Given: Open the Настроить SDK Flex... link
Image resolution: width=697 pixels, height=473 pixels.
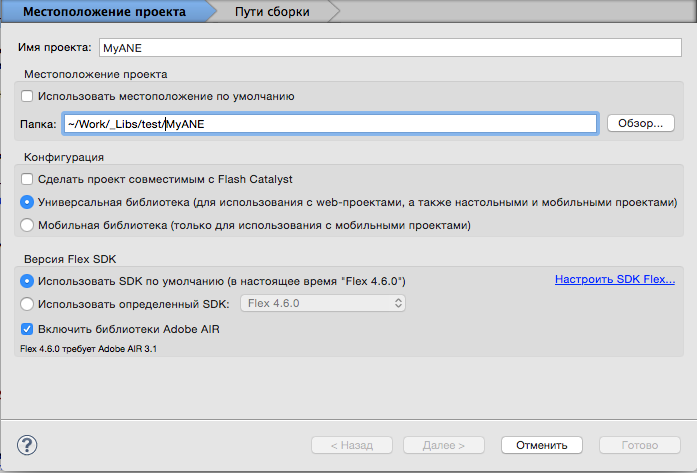Looking at the screenshot, I should click(615, 280).
